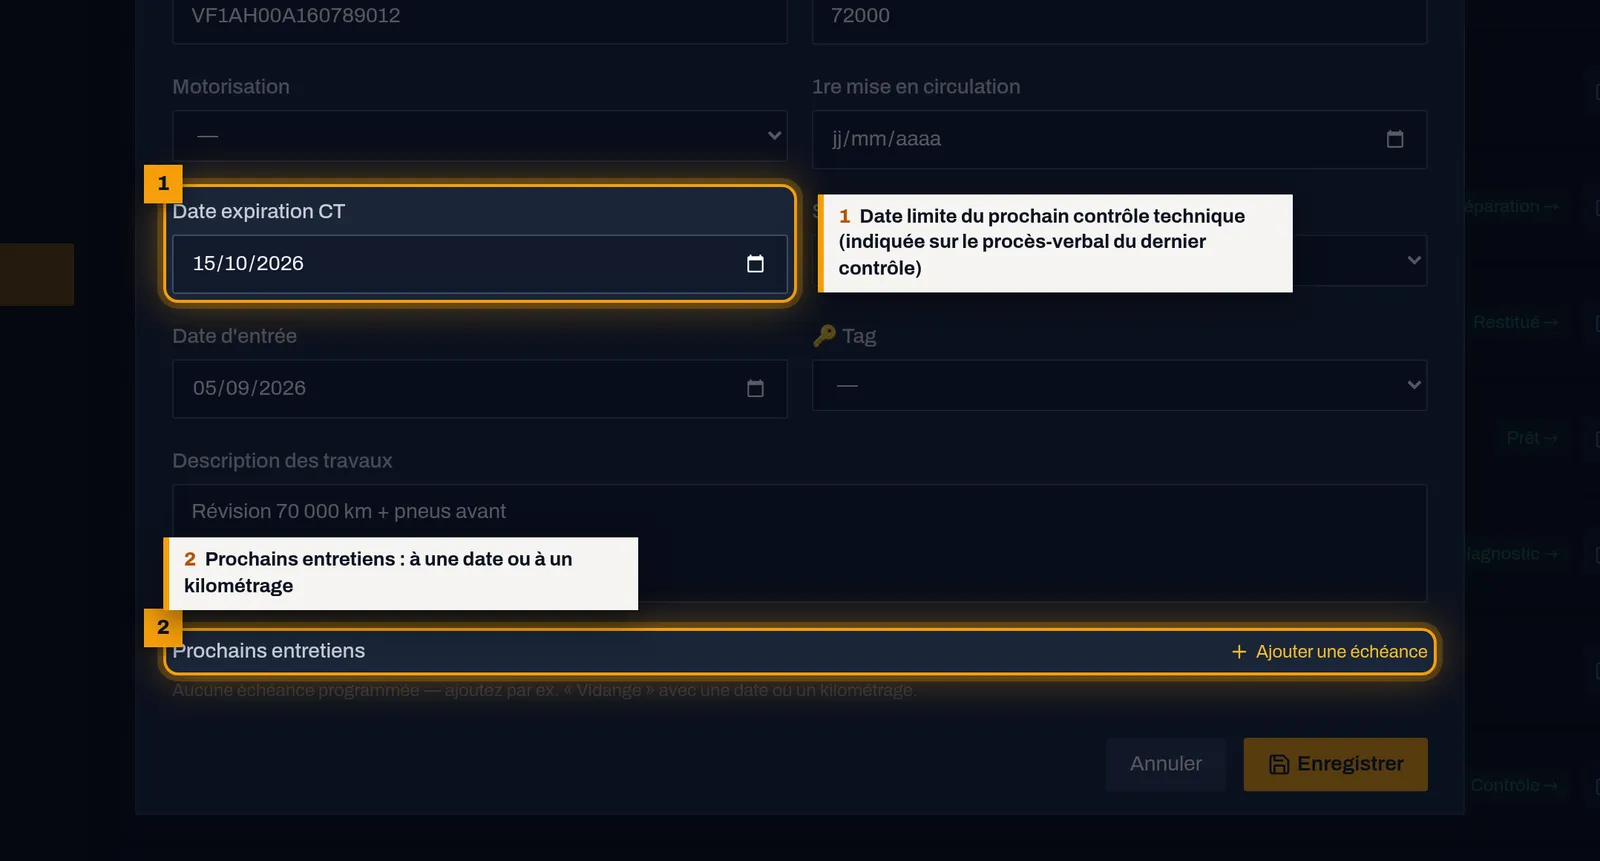Click the orange step marker number 1
This screenshot has height=861, width=1600.
click(x=163, y=184)
